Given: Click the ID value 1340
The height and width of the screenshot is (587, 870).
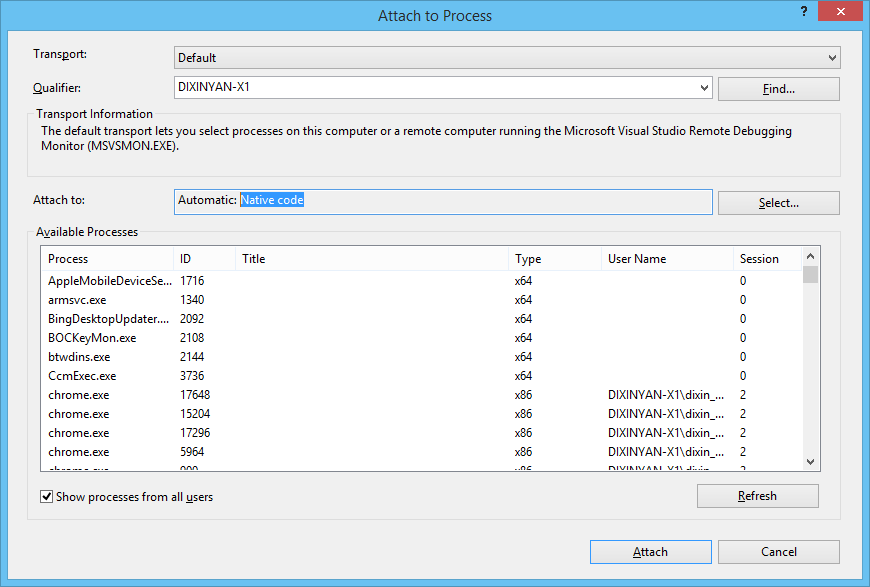Looking at the screenshot, I should (x=192, y=300).
